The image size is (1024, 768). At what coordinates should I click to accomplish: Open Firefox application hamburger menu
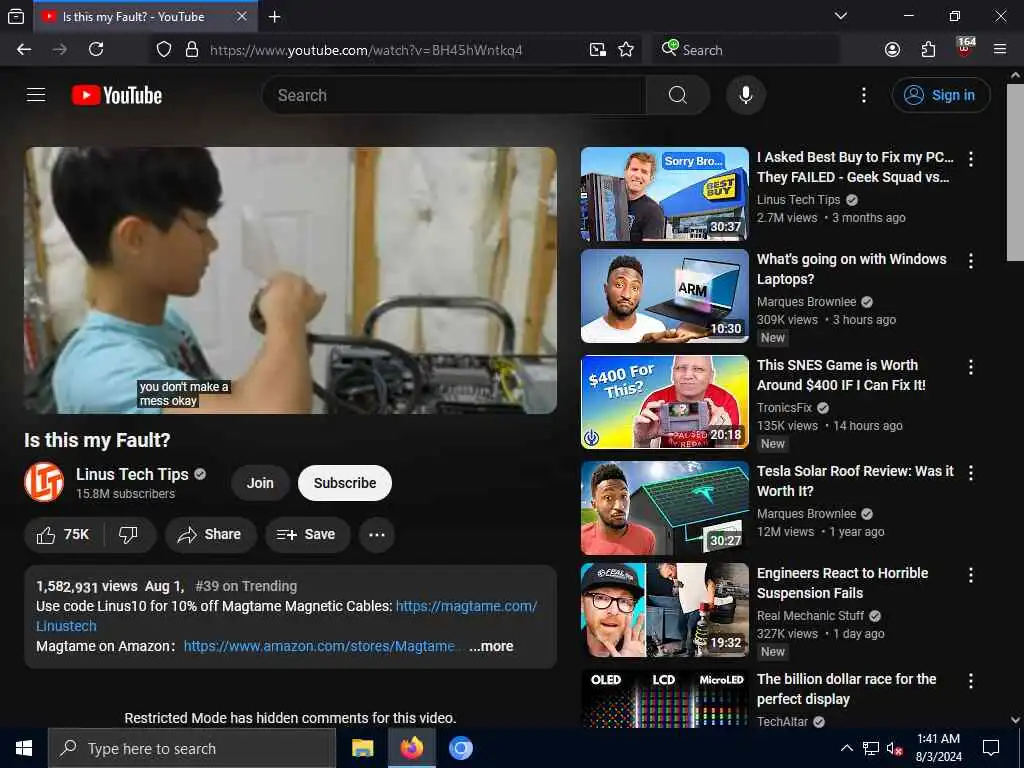1000,50
